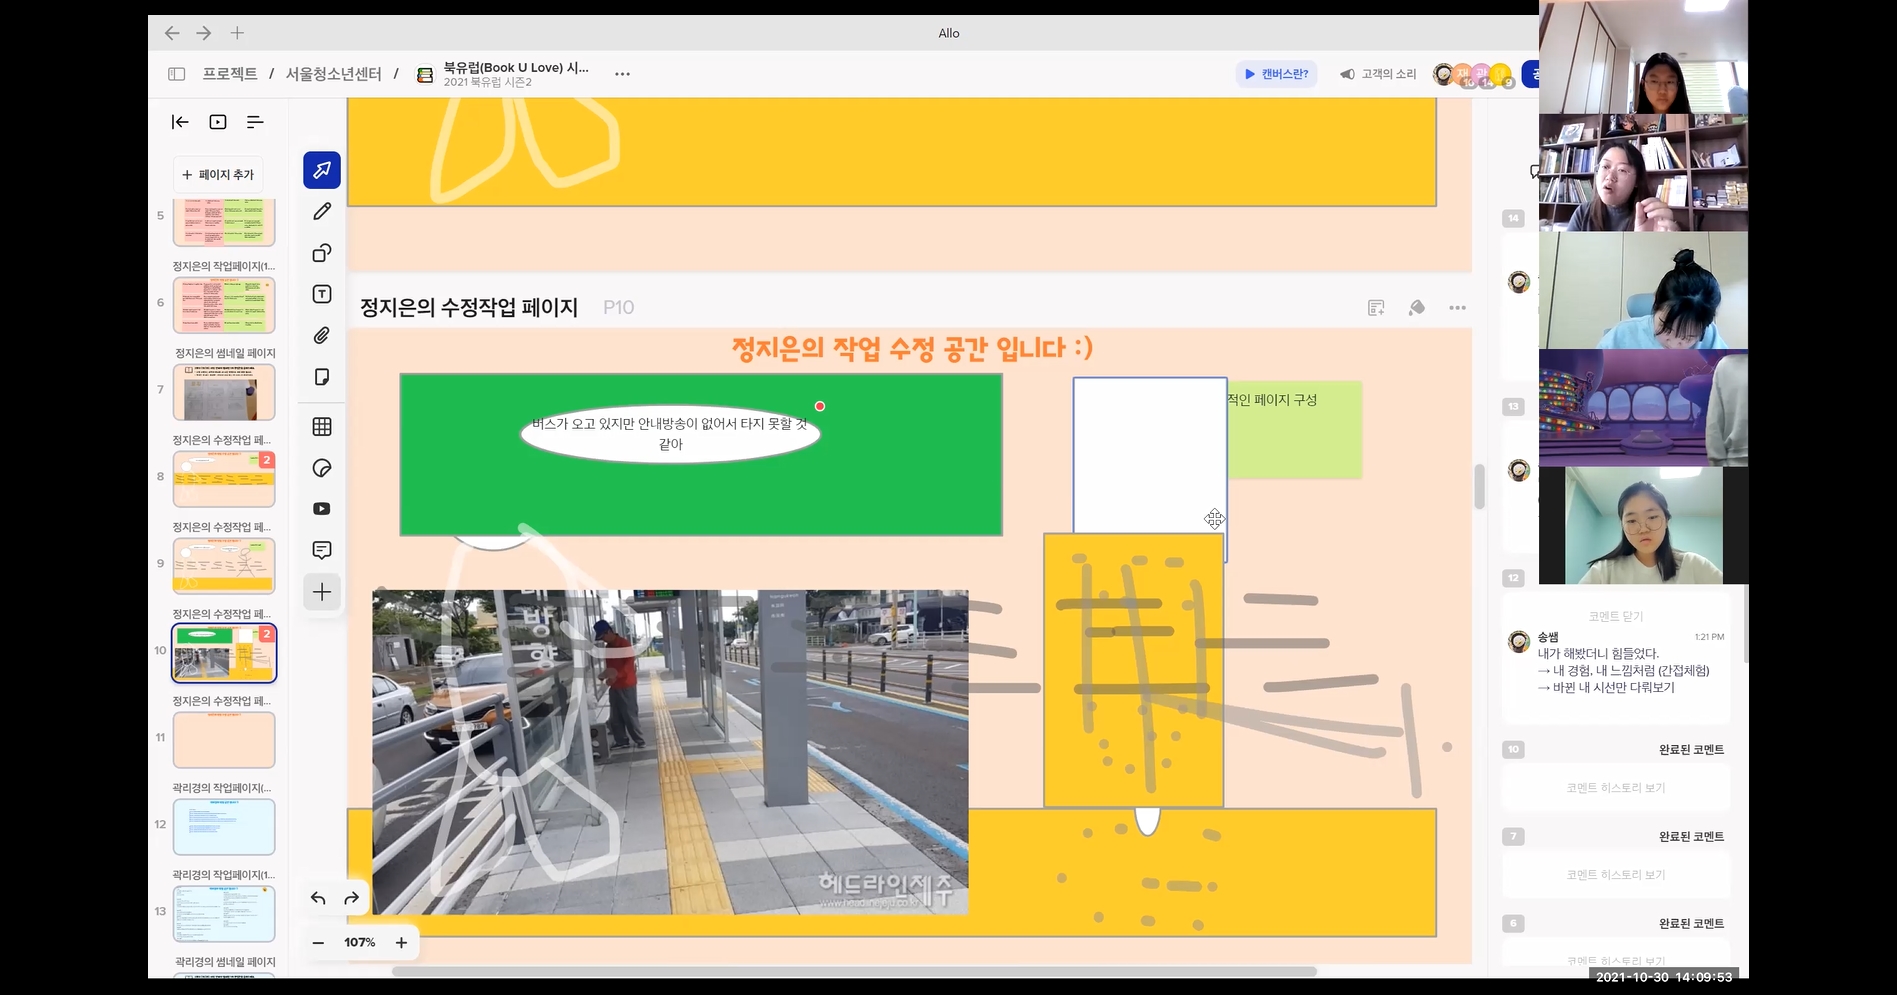Select page 7 thumbnail
Screen dimensions: 1897x995
224,392
